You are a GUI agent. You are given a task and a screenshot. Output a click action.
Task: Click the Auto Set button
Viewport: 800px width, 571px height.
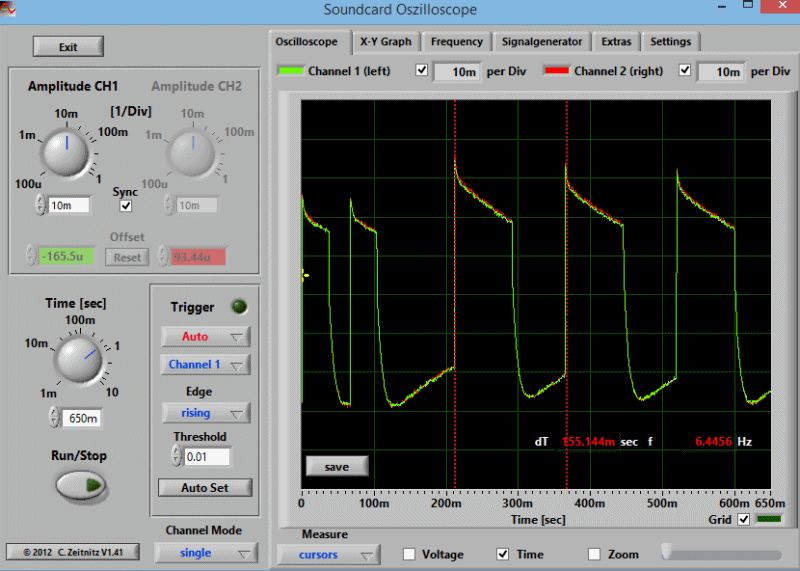(205, 488)
